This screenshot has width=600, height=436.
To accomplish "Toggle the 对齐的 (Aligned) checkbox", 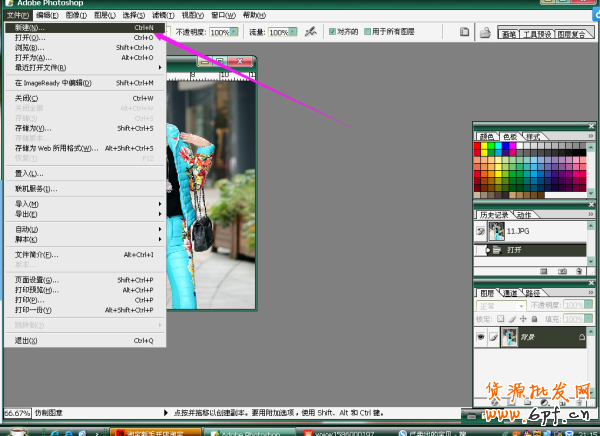I will 333,32.
